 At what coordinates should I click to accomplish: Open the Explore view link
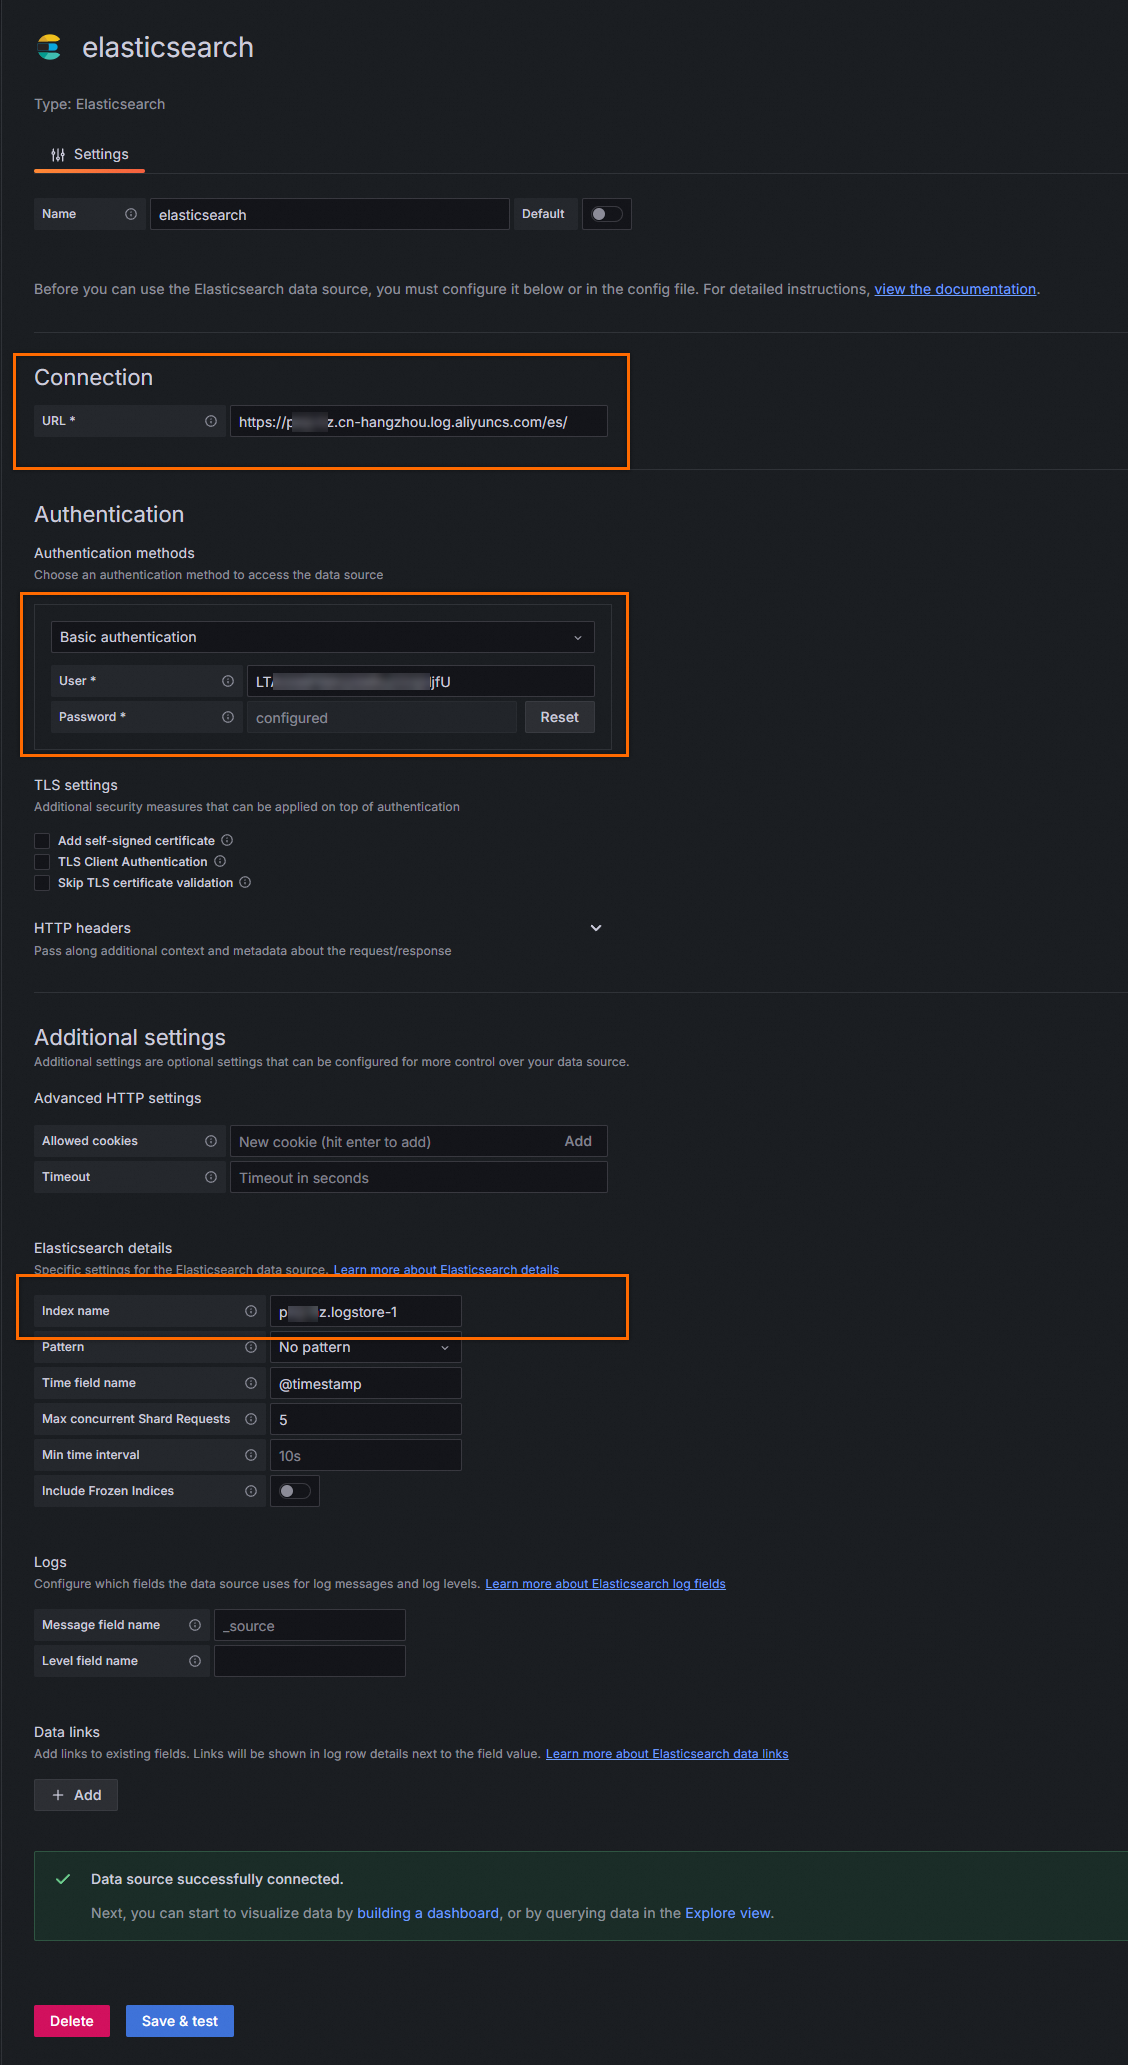coord(728,1913)
